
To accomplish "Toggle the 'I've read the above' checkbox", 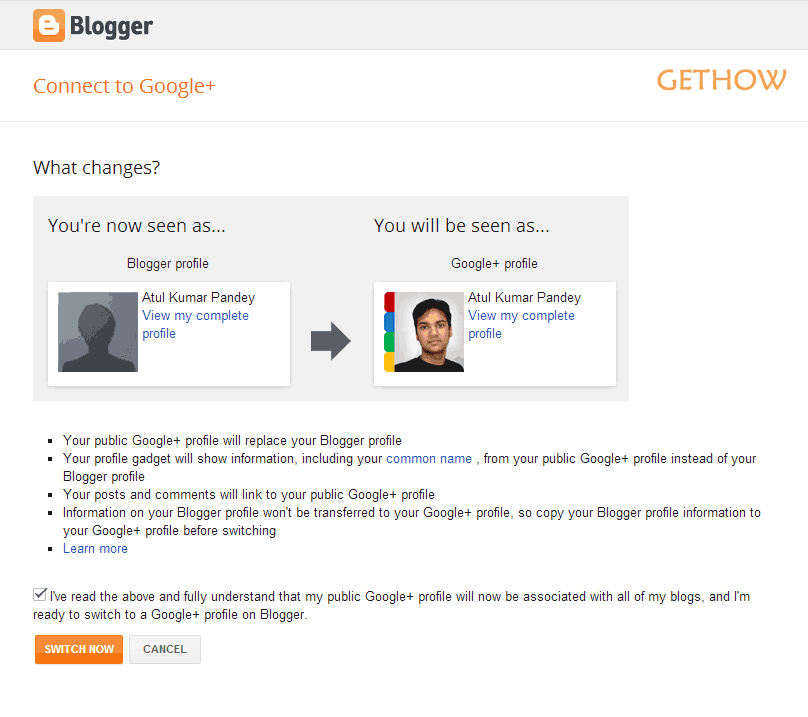I will 40,594.
